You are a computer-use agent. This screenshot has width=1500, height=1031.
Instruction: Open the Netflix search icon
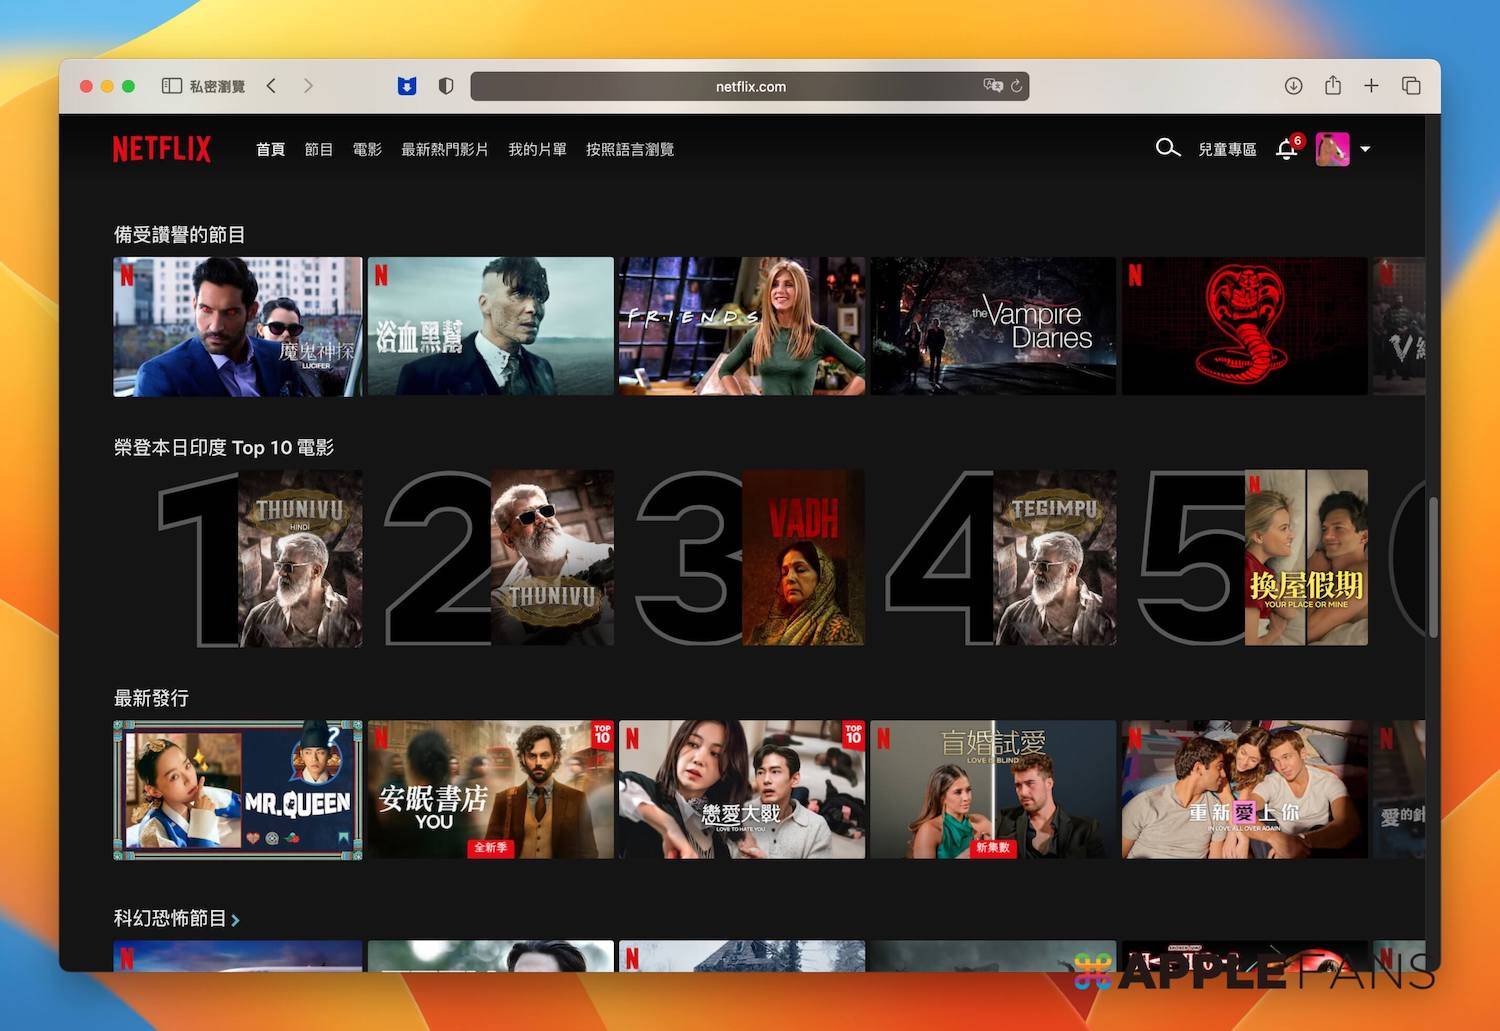tap(1167, 148)
